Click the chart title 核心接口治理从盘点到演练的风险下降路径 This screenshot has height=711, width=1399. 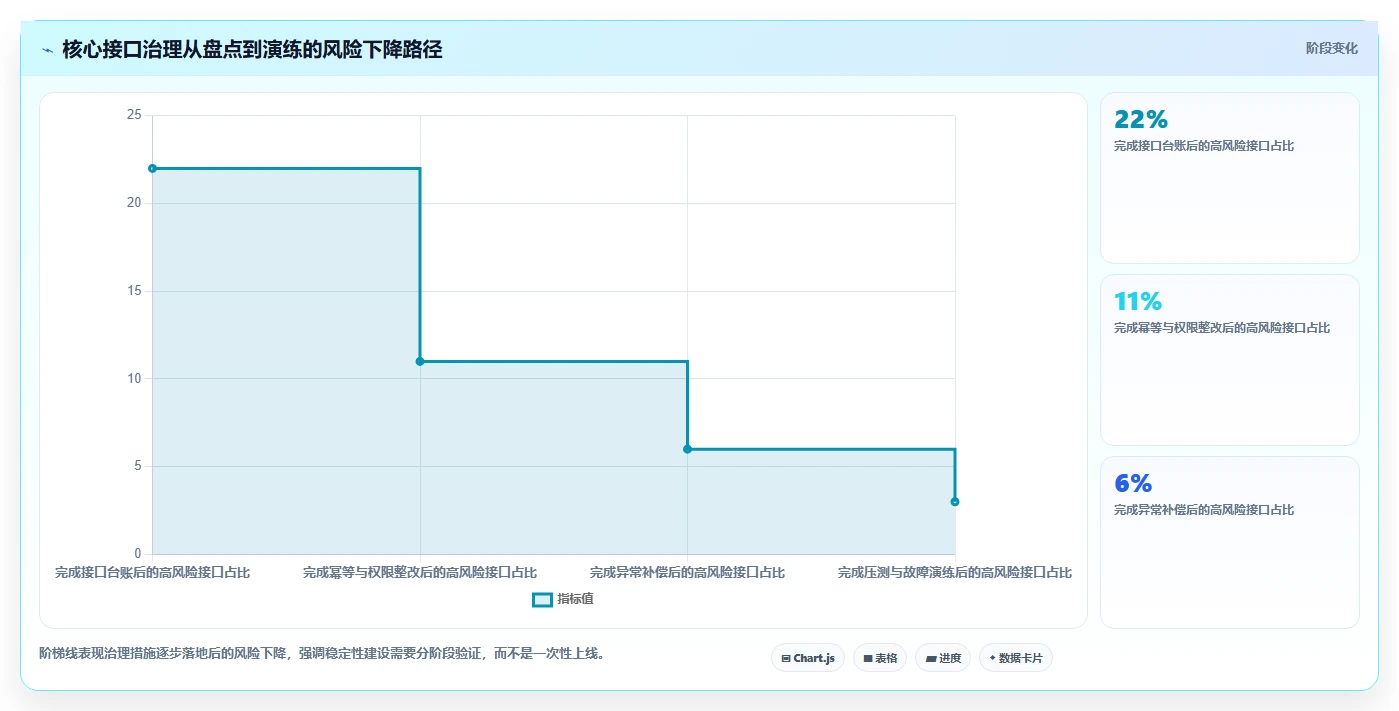tap(252, 49)
